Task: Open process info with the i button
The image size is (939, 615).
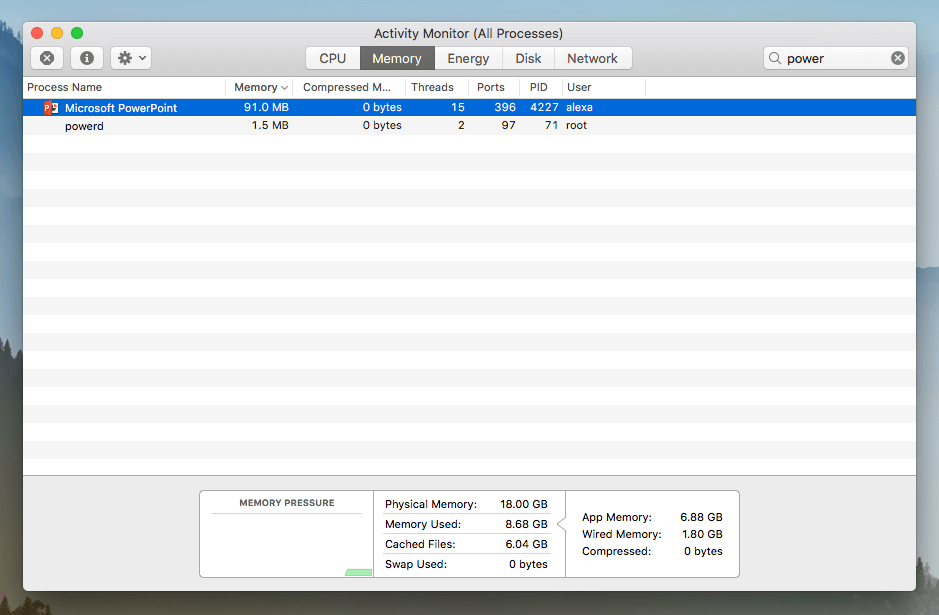Action: pyautogui.click(x=87, y=58)
